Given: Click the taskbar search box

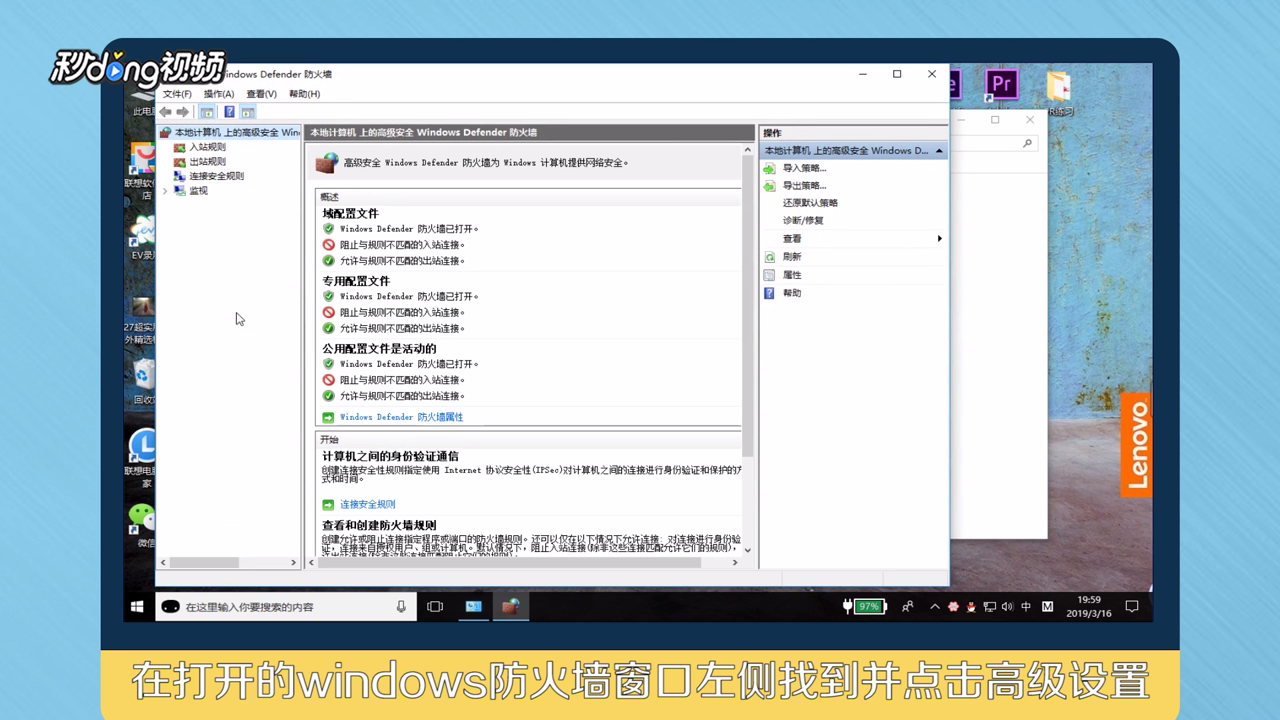Looking at the screenshot, I should (285, 606).
